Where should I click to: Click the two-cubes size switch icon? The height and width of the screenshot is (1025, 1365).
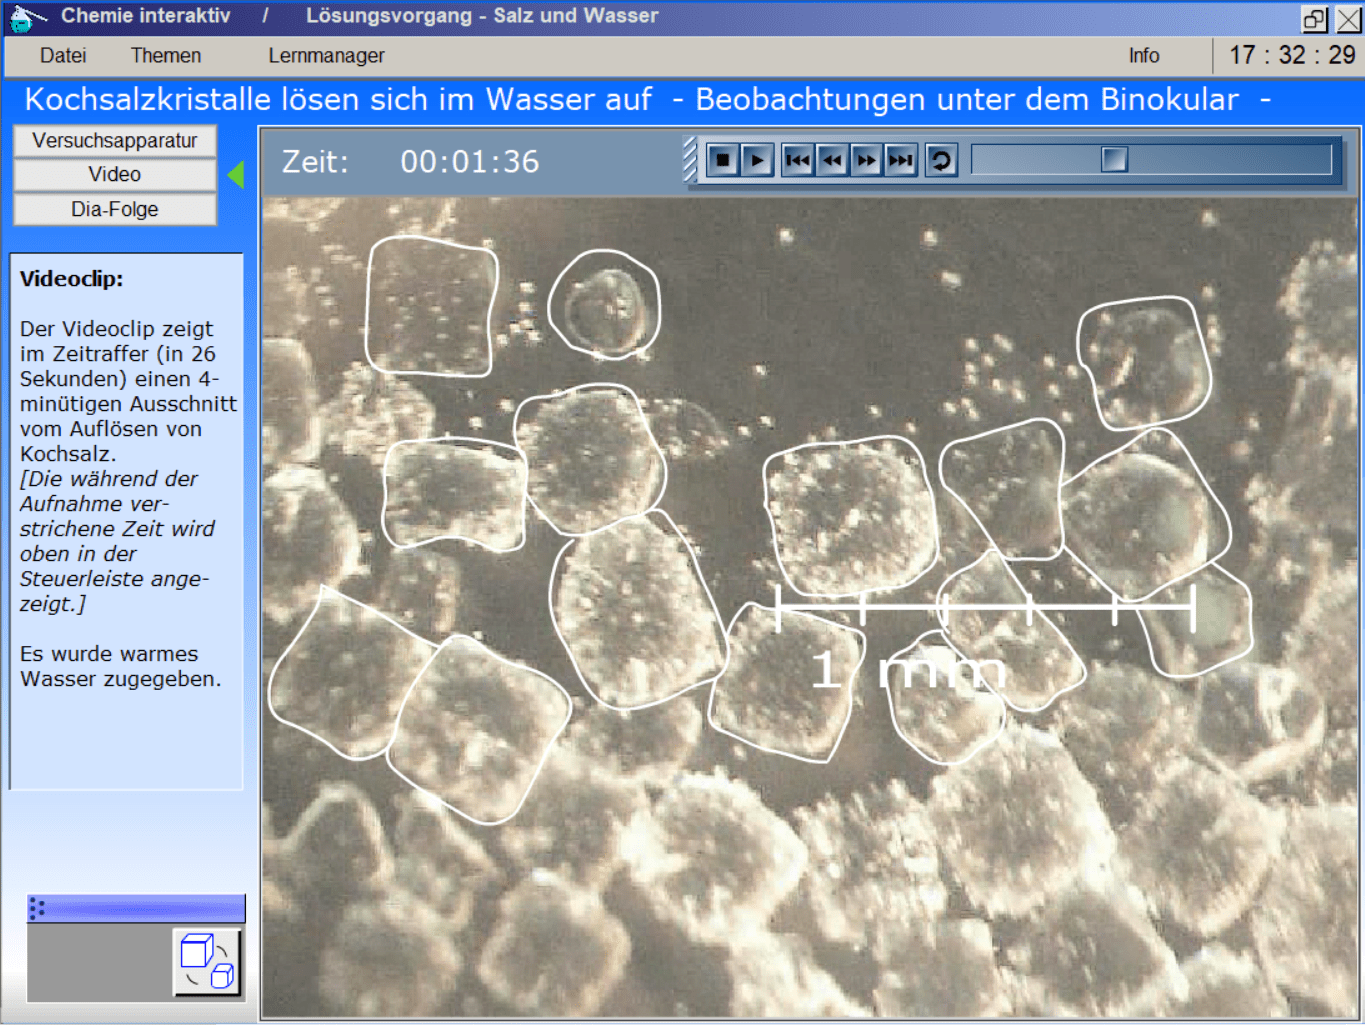(207, 962)
